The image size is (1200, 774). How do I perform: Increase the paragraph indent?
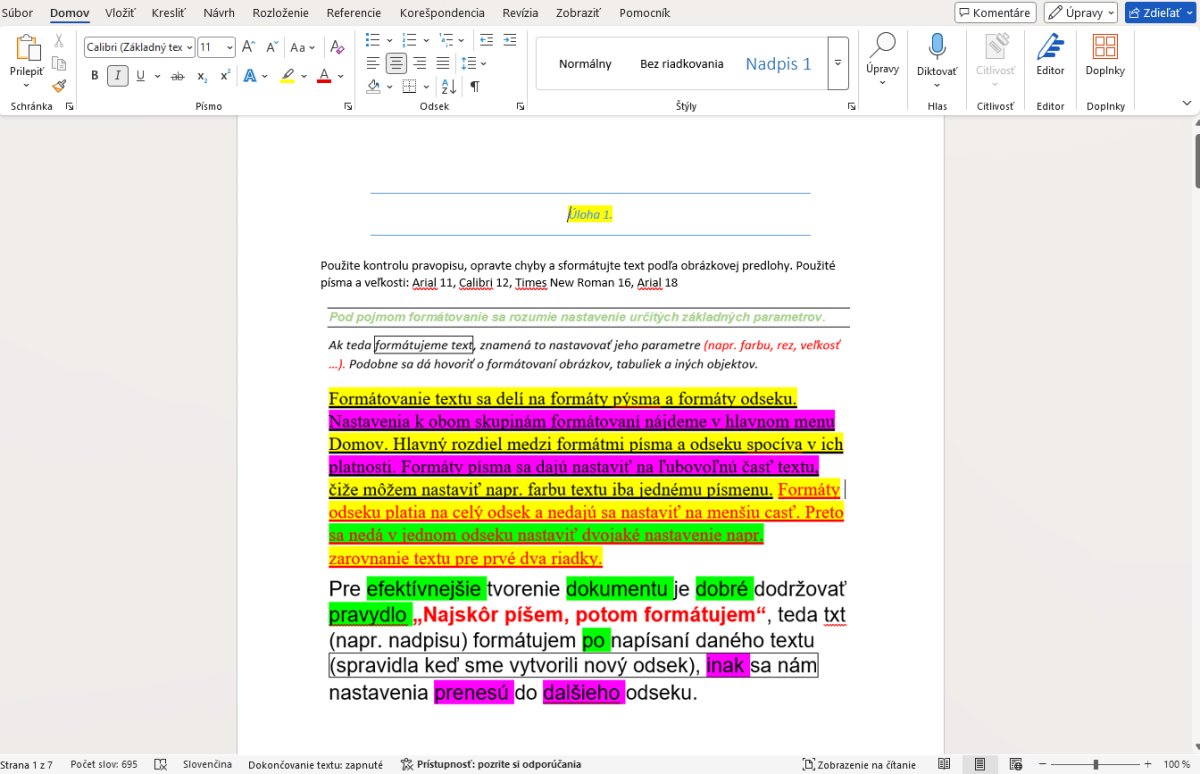point(509,39)
